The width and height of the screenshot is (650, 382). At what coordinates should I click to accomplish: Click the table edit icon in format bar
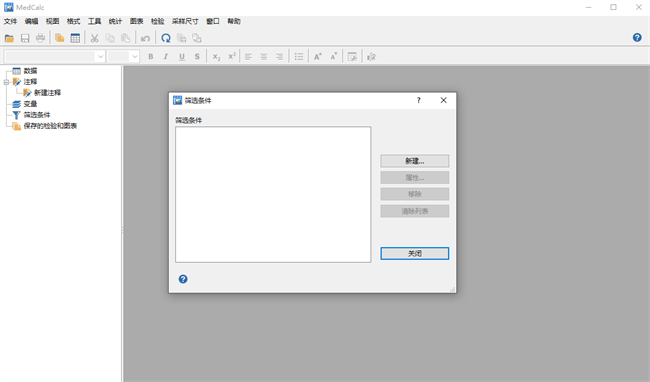[x=352, y=57]
